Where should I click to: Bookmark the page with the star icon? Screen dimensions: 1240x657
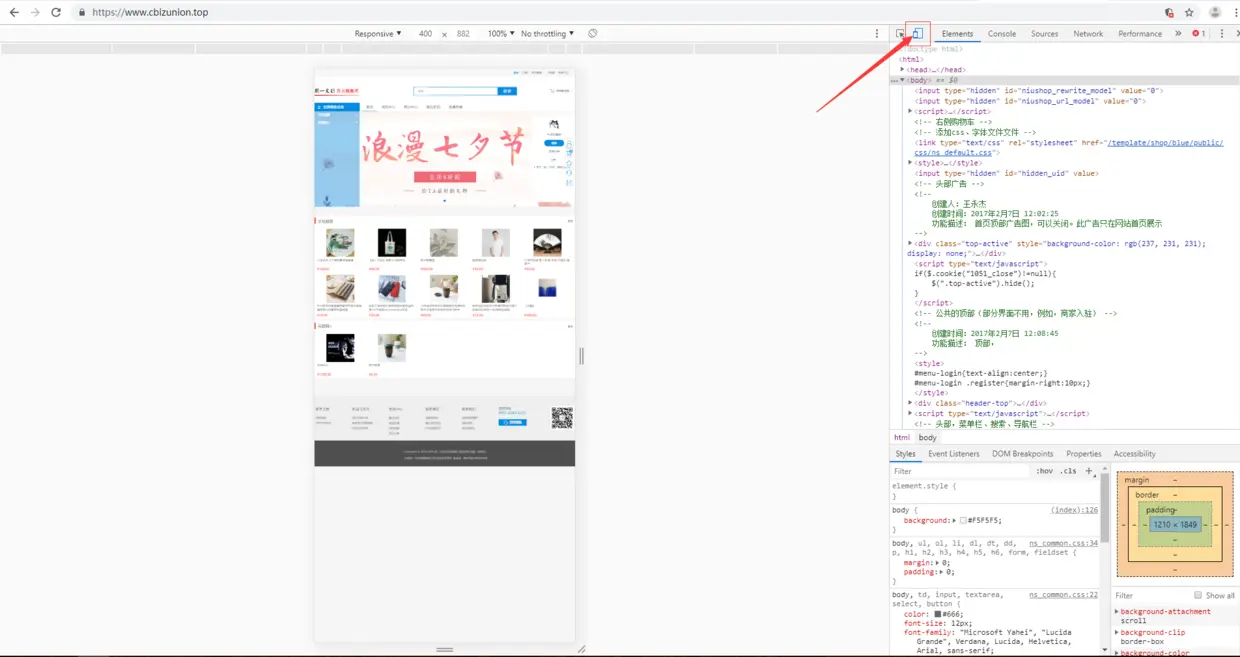coord(1189,13)
